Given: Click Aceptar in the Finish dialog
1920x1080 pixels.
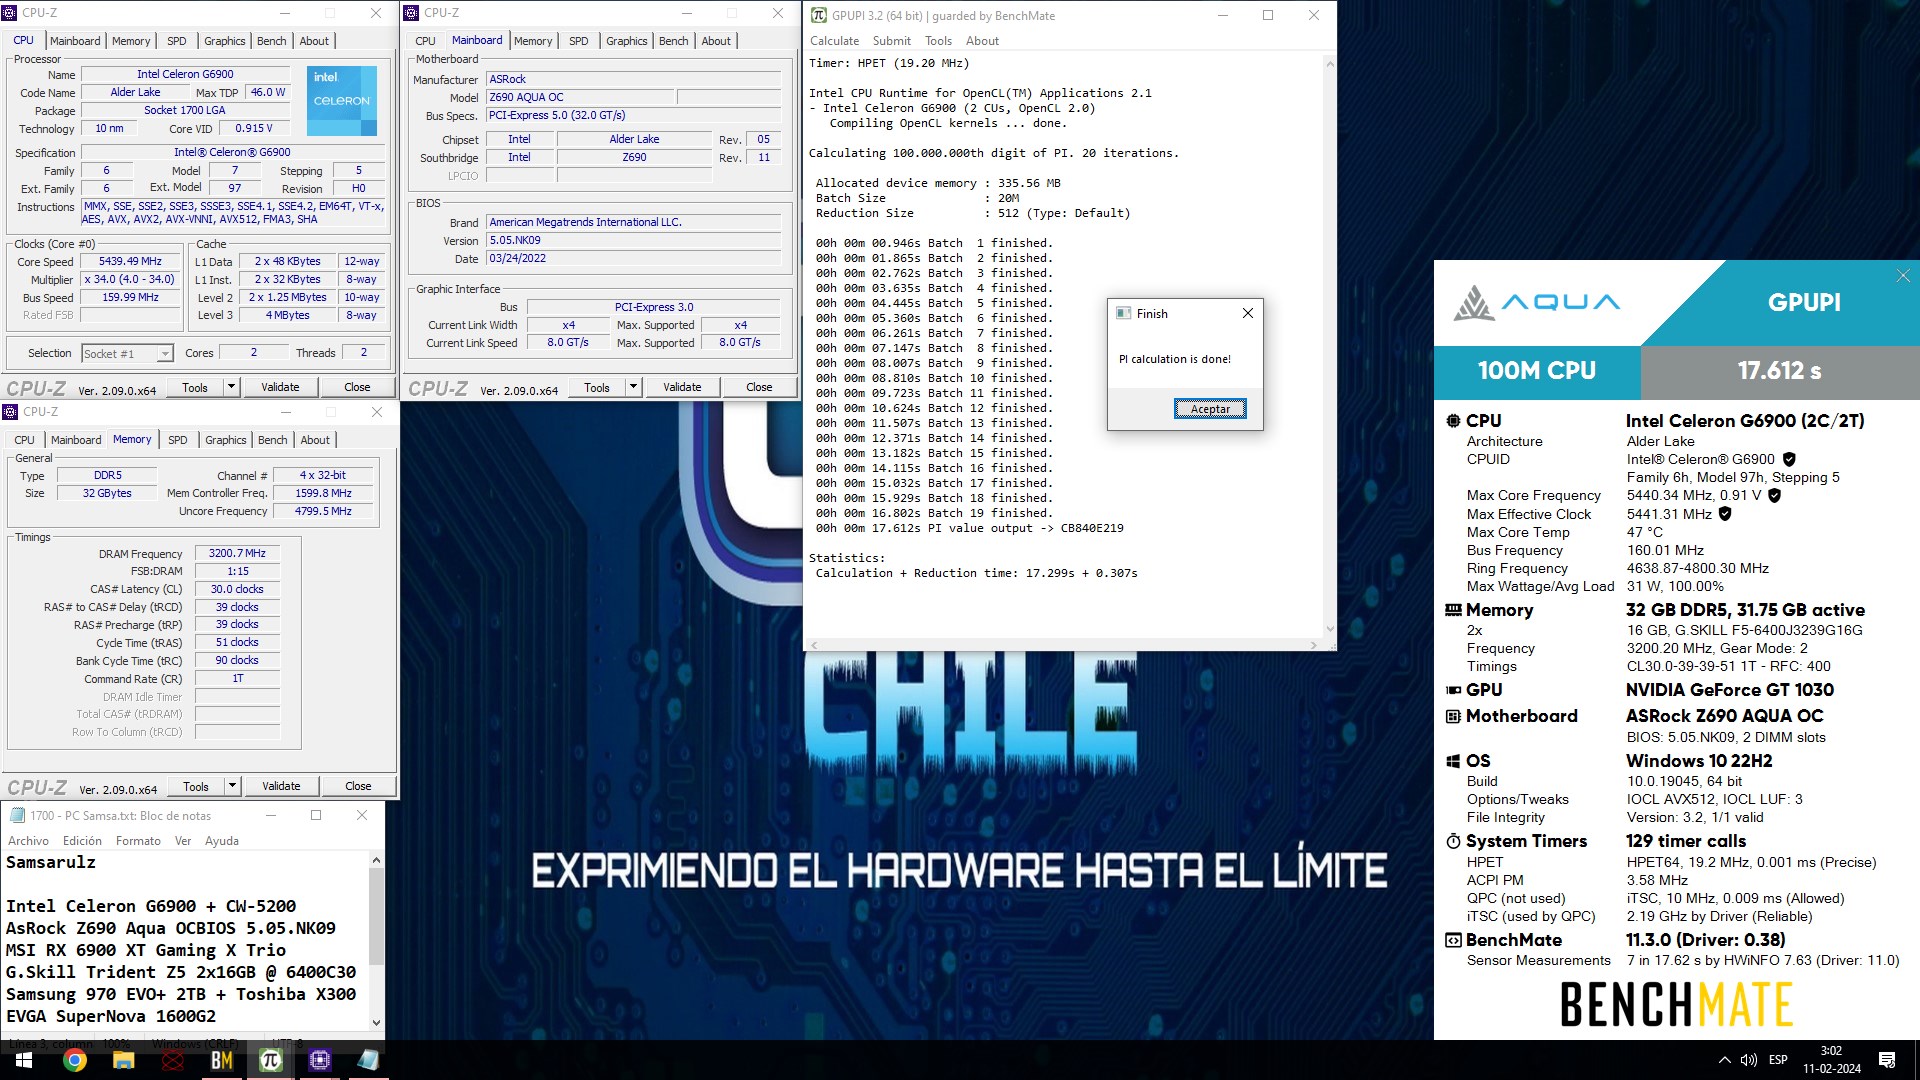Looking at the screenshot, I should point(1210,409).
